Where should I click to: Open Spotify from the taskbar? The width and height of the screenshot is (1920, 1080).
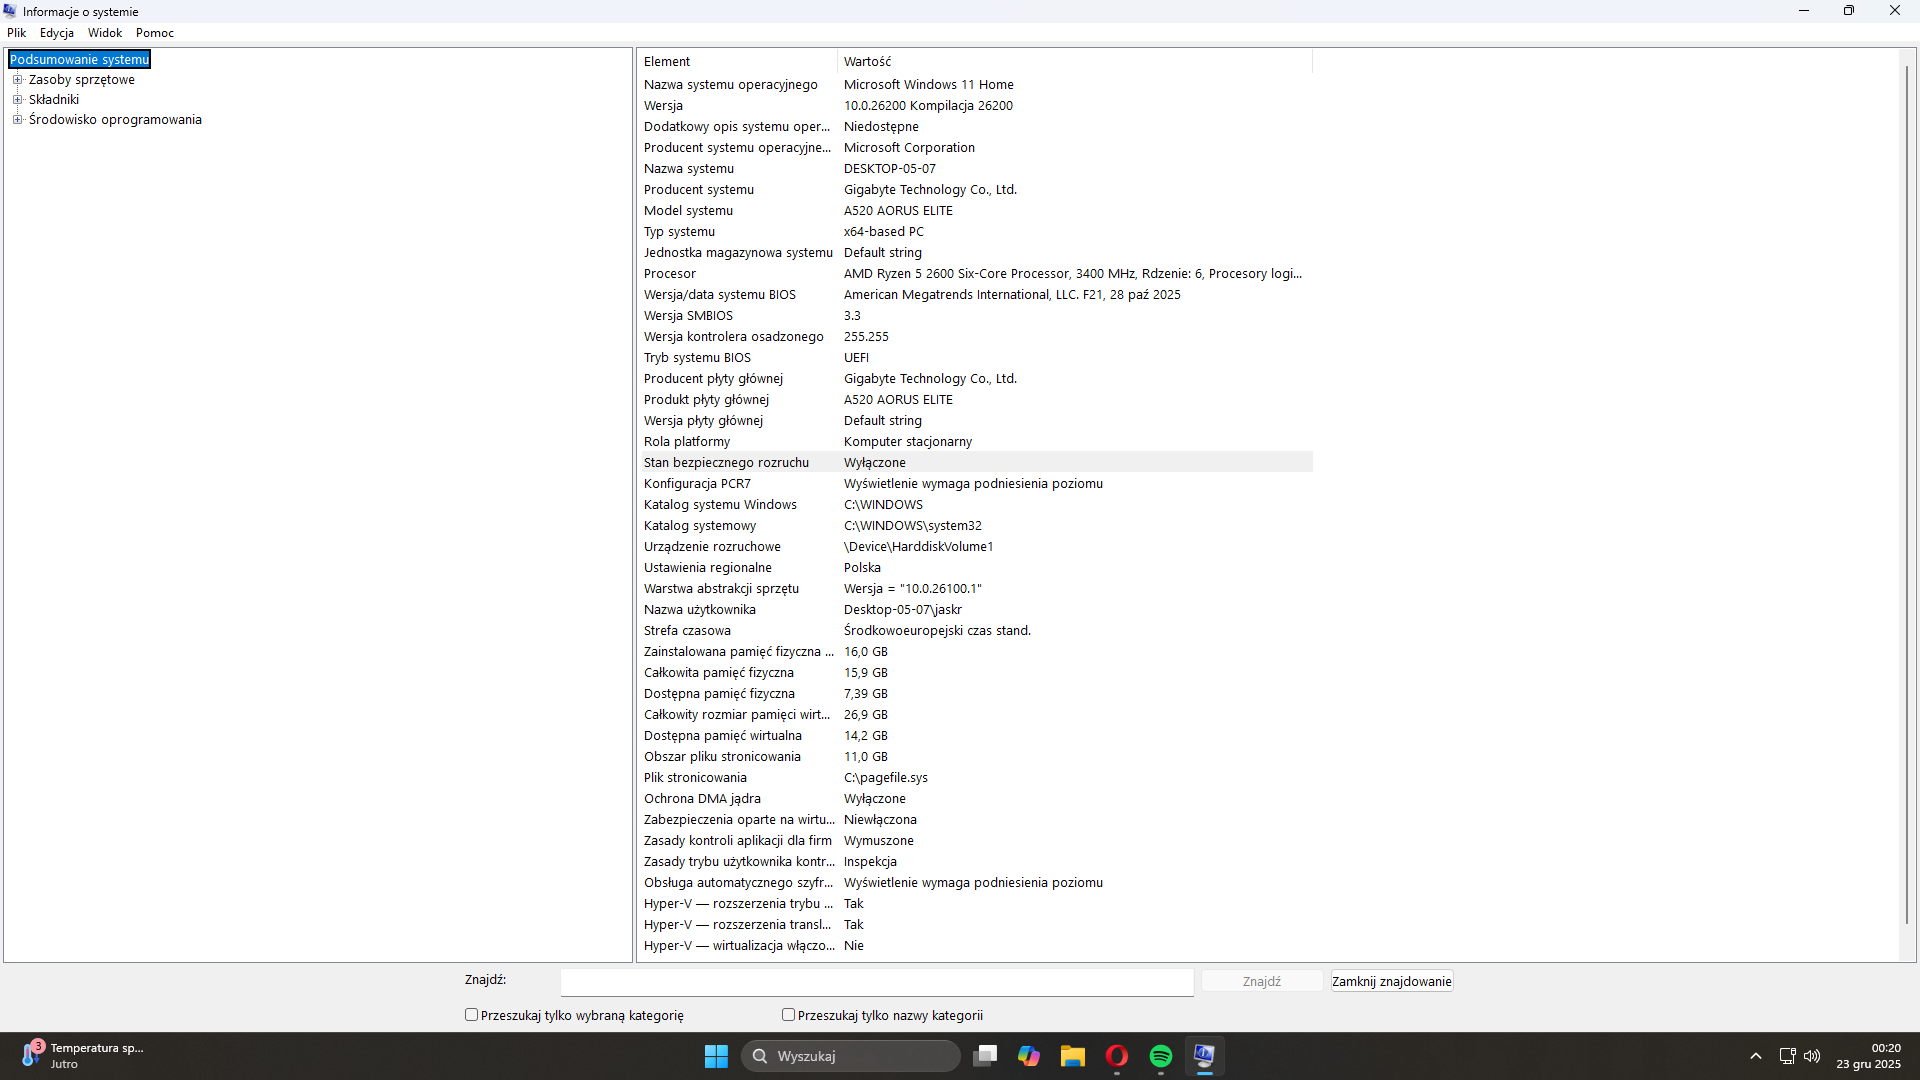click(x=1161, y=1056)
